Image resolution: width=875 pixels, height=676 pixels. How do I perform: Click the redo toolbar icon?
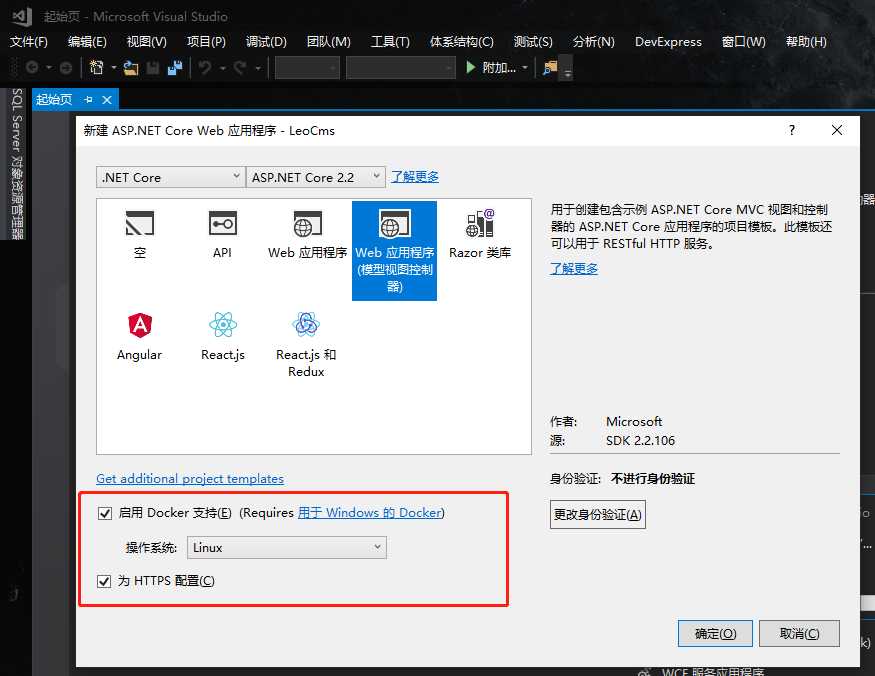240,68
